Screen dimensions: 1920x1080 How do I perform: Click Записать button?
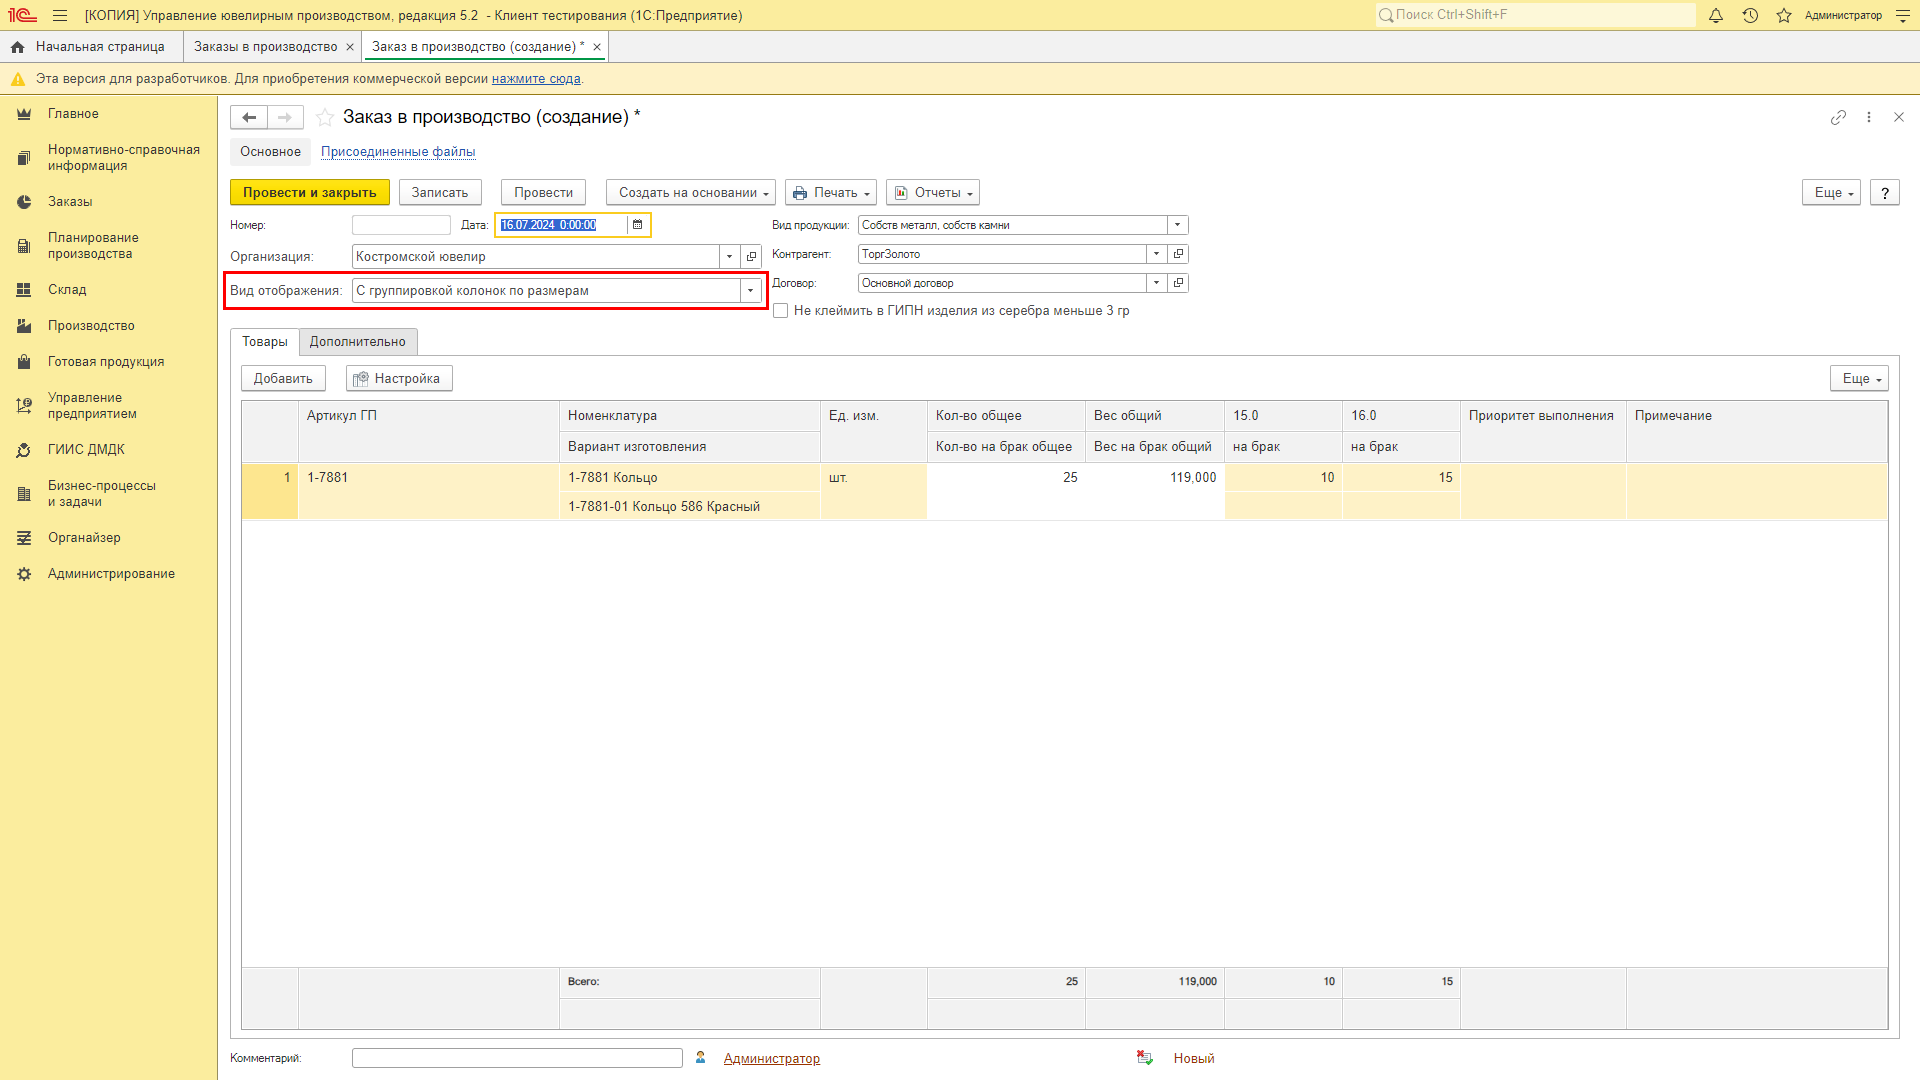click(440, 193)
